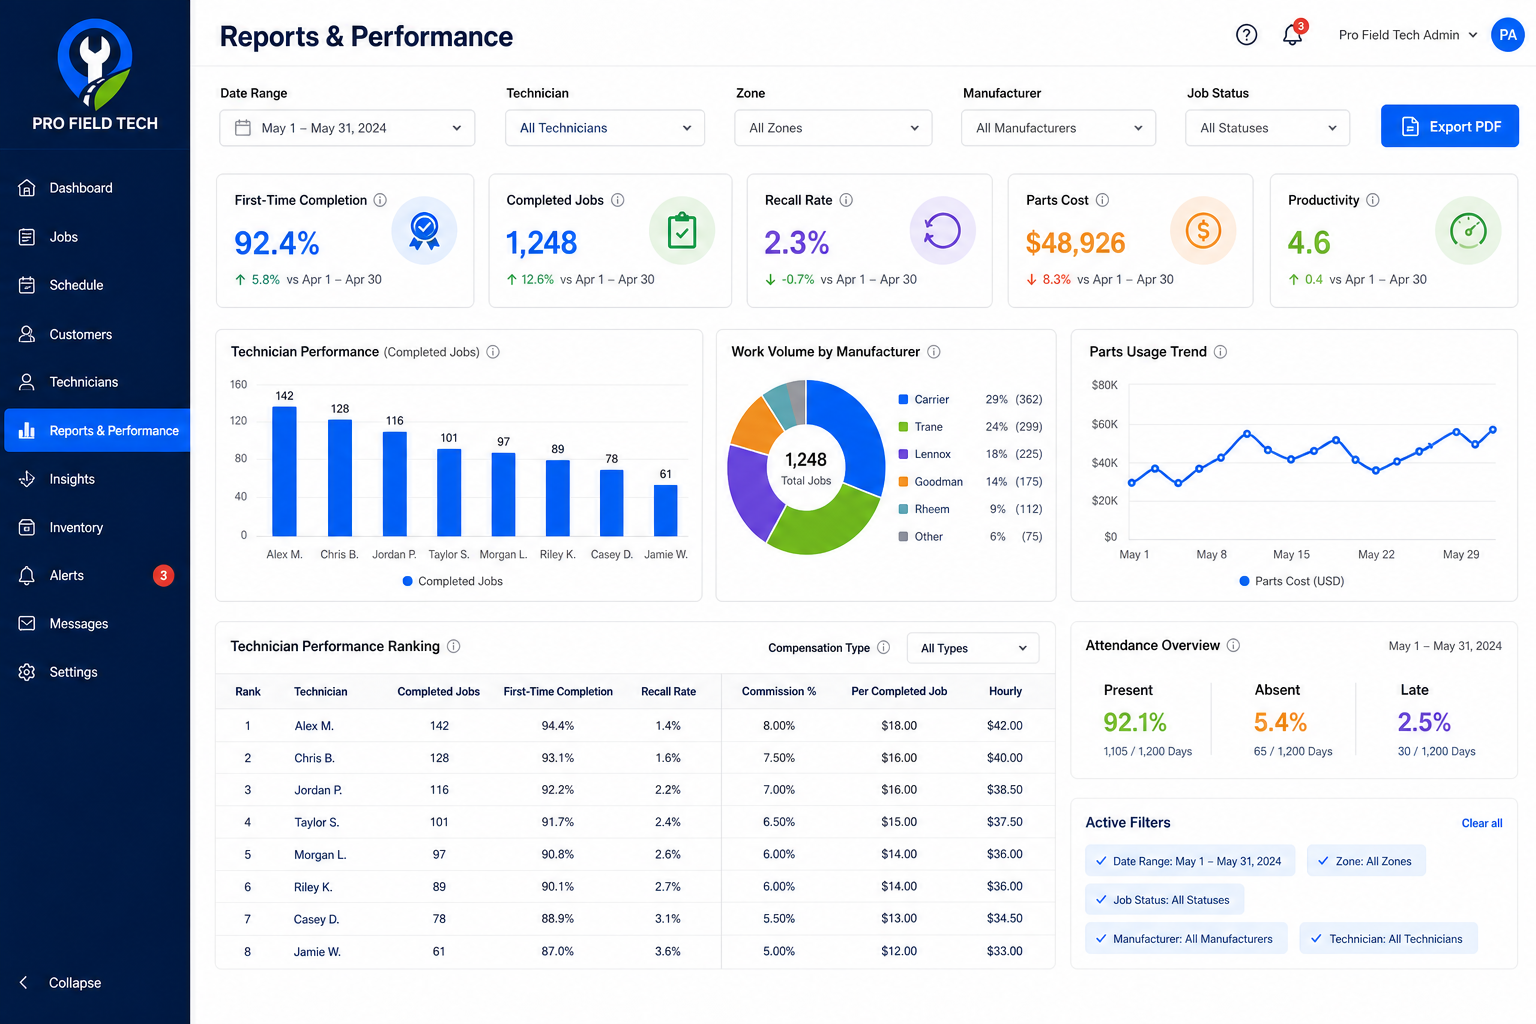Open Settings in the sidebar
Image resolution: width=1536 pixels, height=1024 pixels.
pyautogui.click(x=95, y=672)
